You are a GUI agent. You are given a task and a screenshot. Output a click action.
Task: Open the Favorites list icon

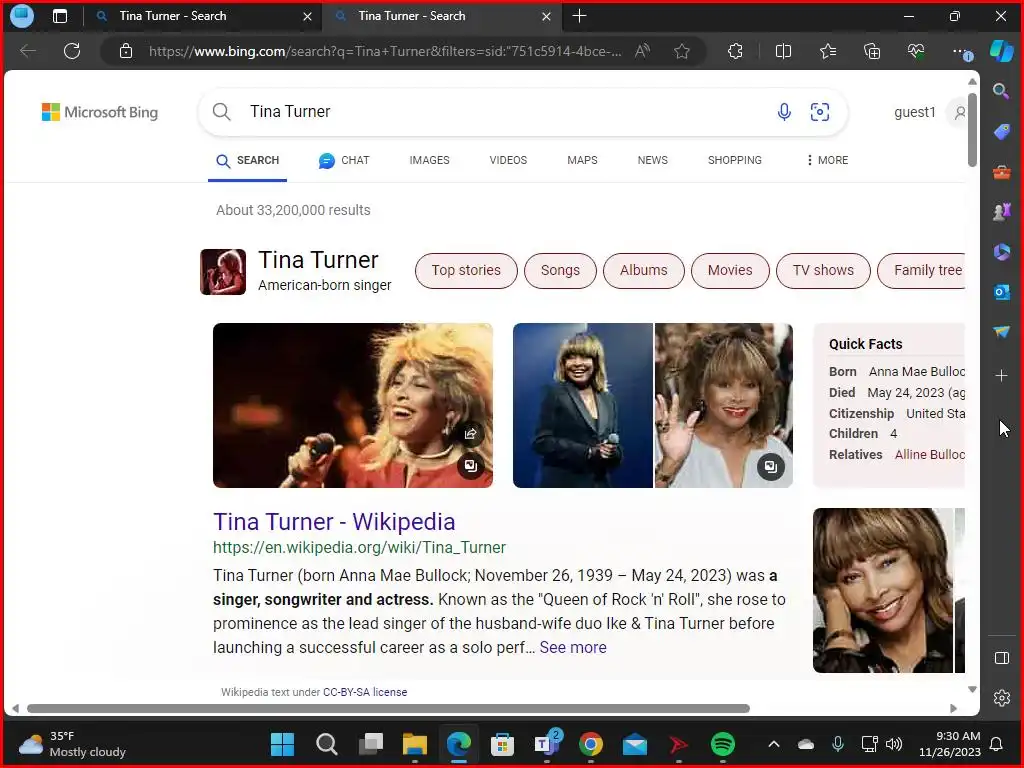click(827, 51)
